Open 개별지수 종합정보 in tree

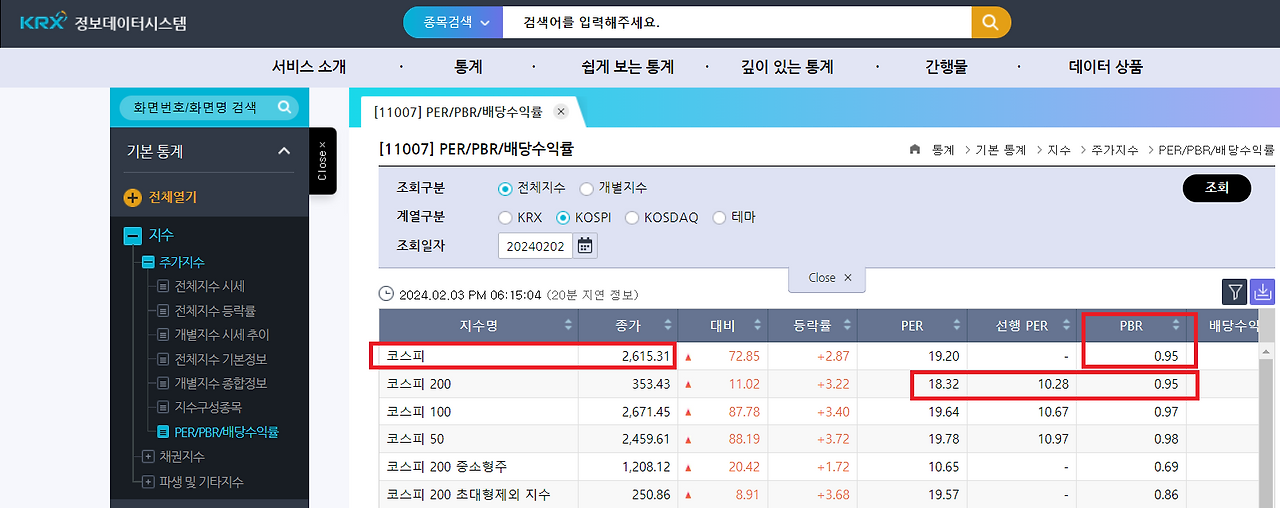pyautogui.click(x=220, y=384)
